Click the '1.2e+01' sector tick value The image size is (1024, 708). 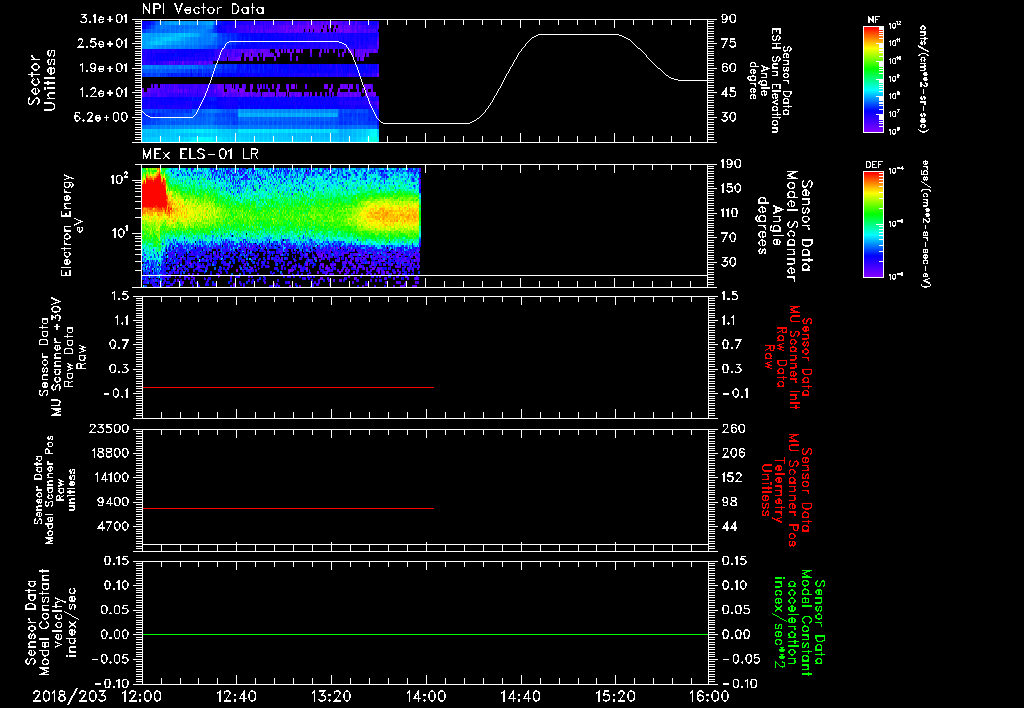[103, 93]
